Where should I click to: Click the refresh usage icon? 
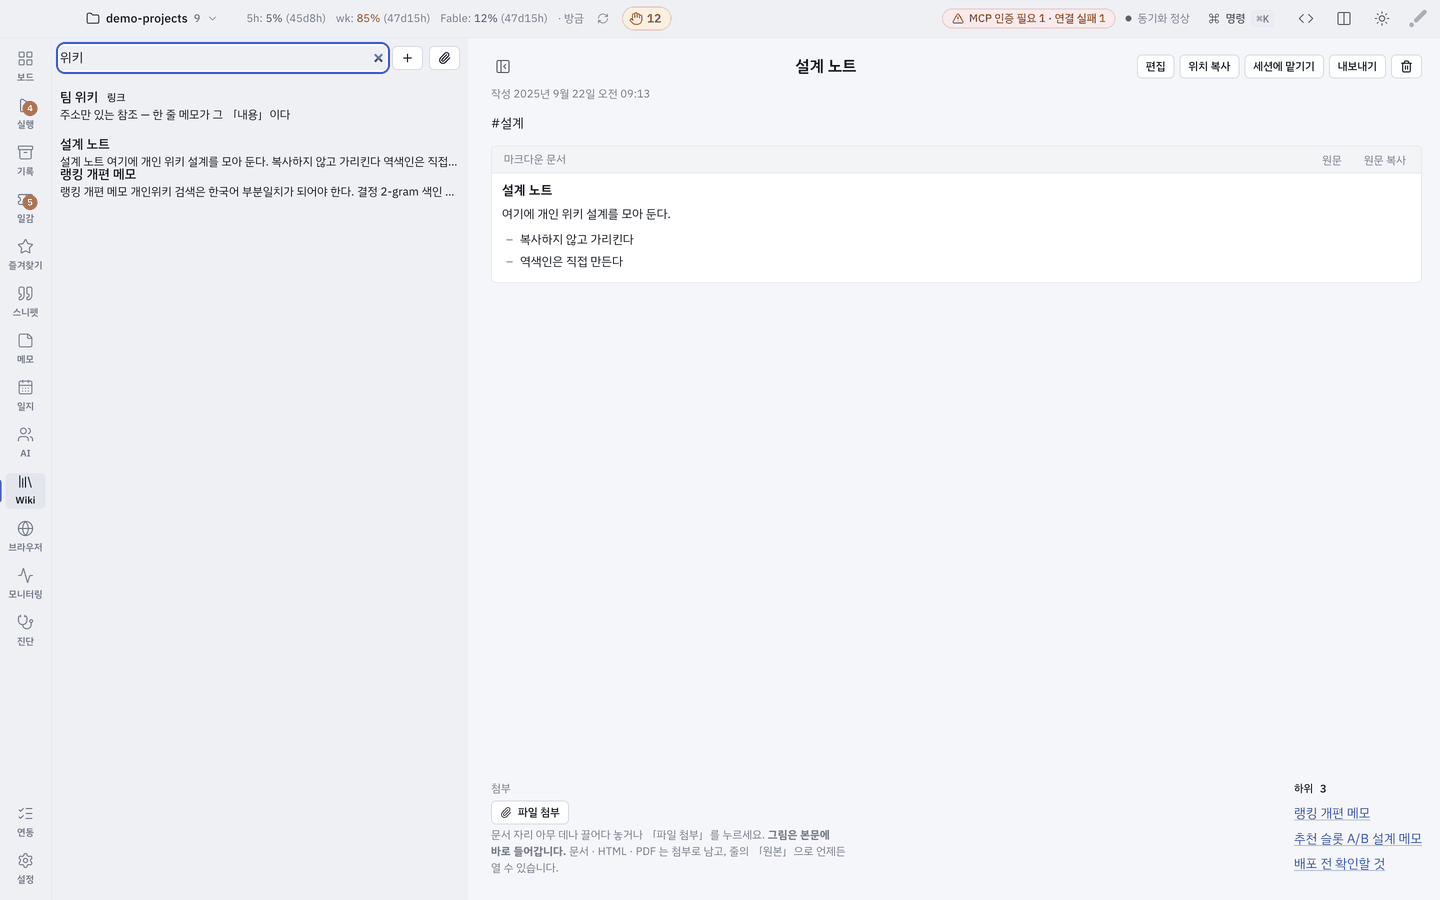coord(603,18)
